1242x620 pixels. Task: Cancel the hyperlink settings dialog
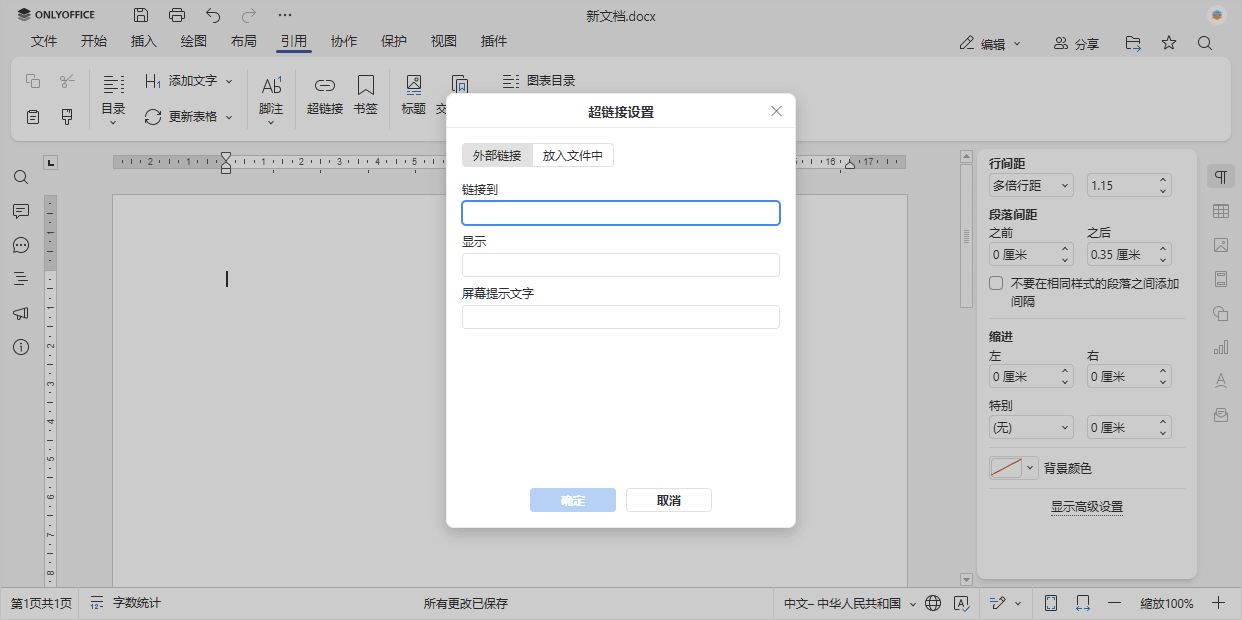coord(668,499)
